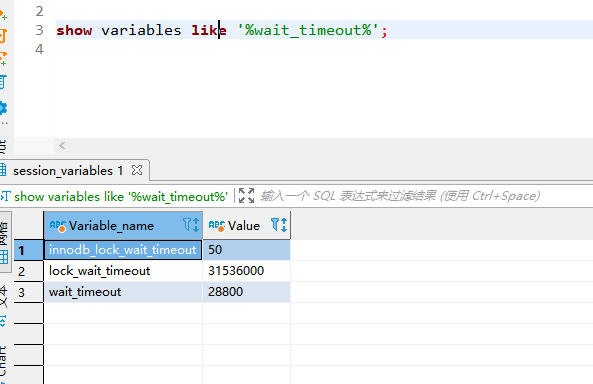The width and height of the screenshot is (593, 384).
Task: Open editor settings via the gear icon
Action: click(3, 108)
